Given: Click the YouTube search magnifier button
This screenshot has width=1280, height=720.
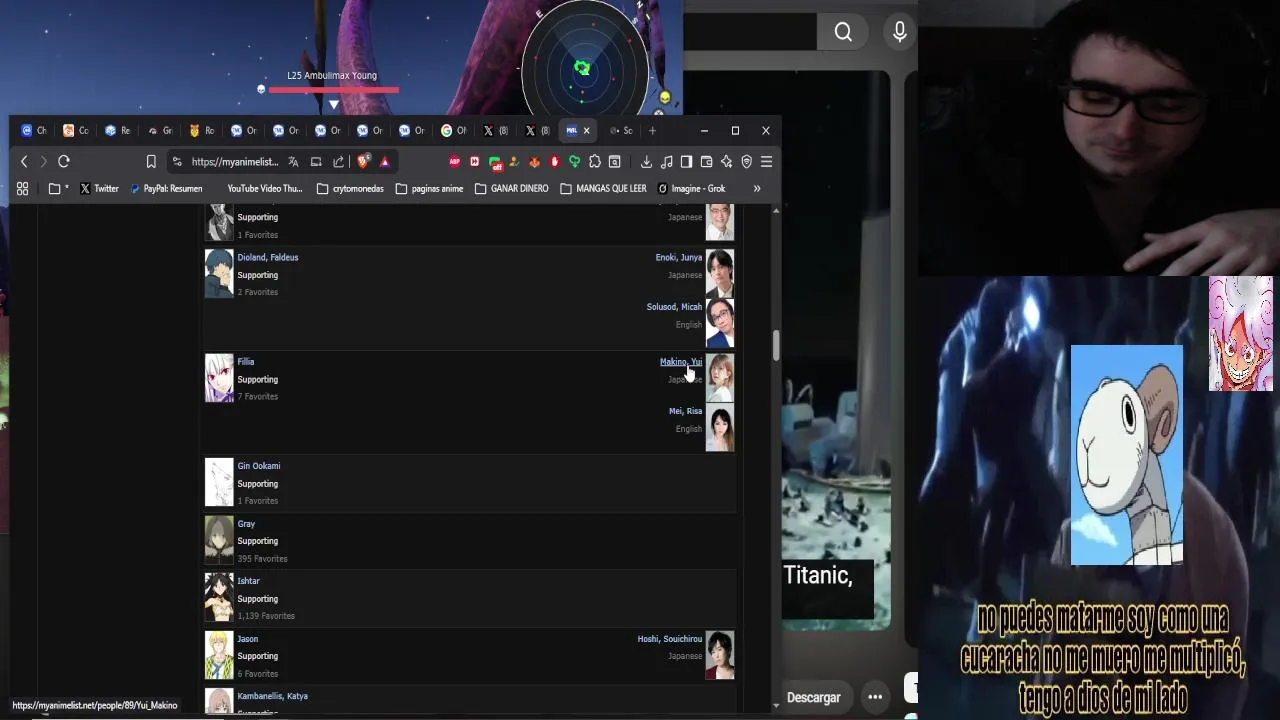Looking at the screenshot, I should pyautogui.click(x=844, y=32).
